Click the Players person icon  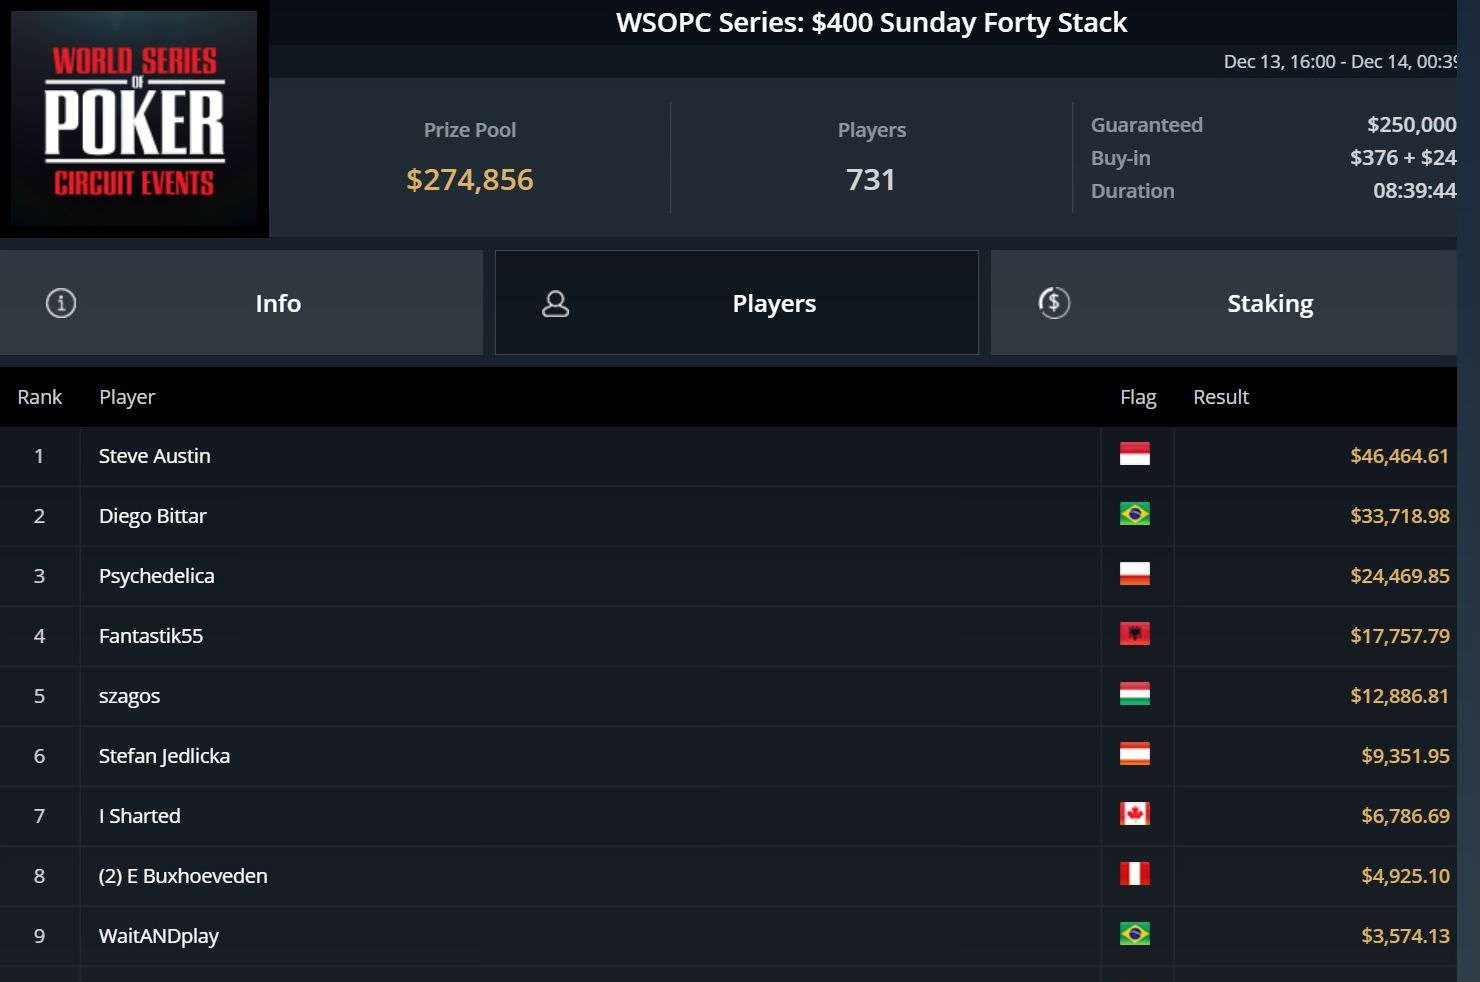pos(555,304)
